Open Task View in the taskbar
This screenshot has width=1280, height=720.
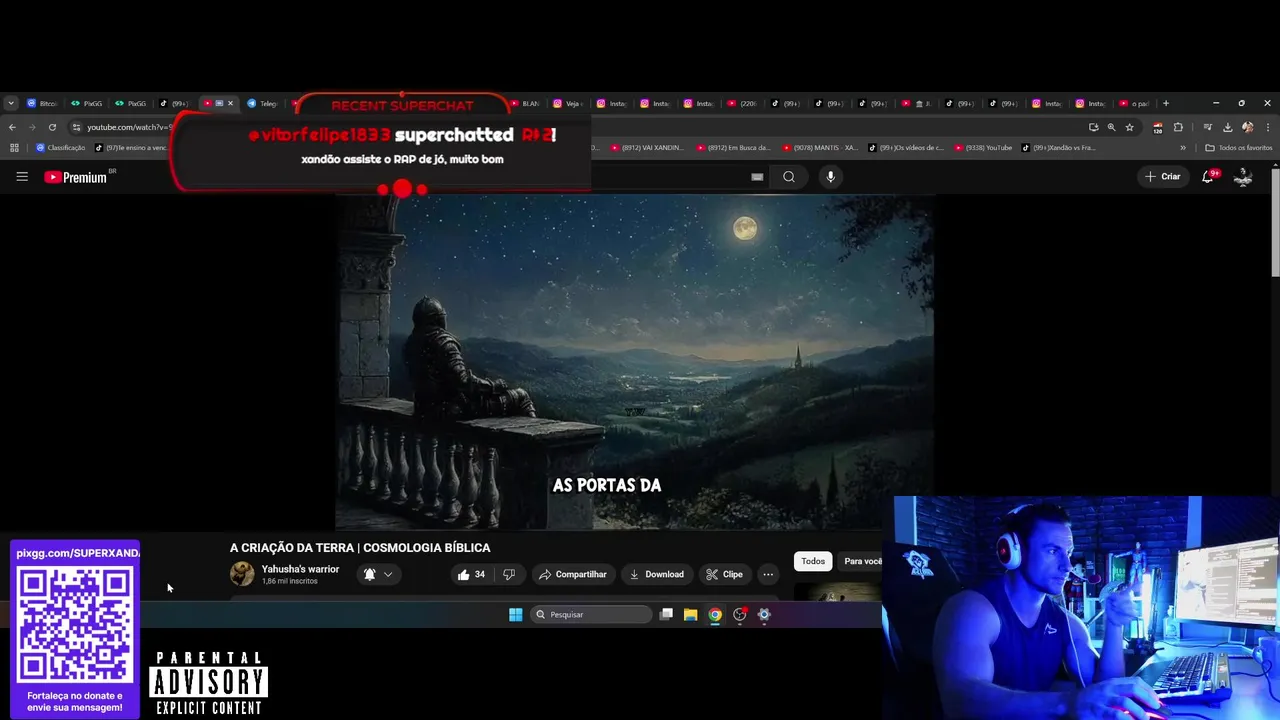(x=666, y=615)
